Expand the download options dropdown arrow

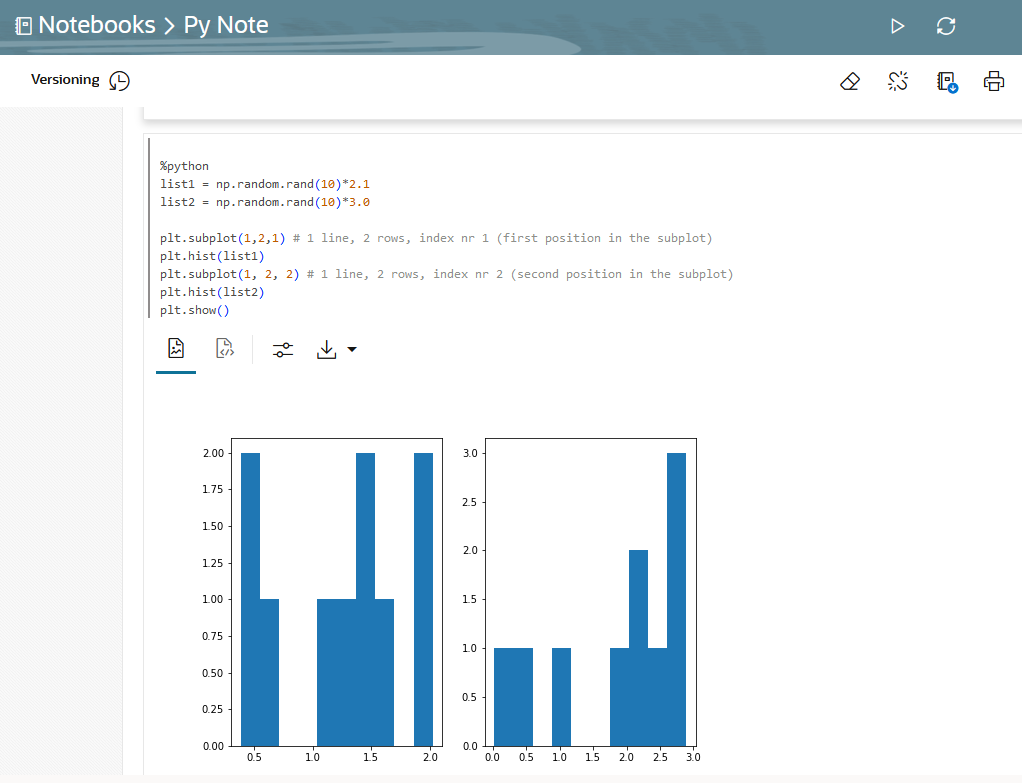[x=352, y=349]
